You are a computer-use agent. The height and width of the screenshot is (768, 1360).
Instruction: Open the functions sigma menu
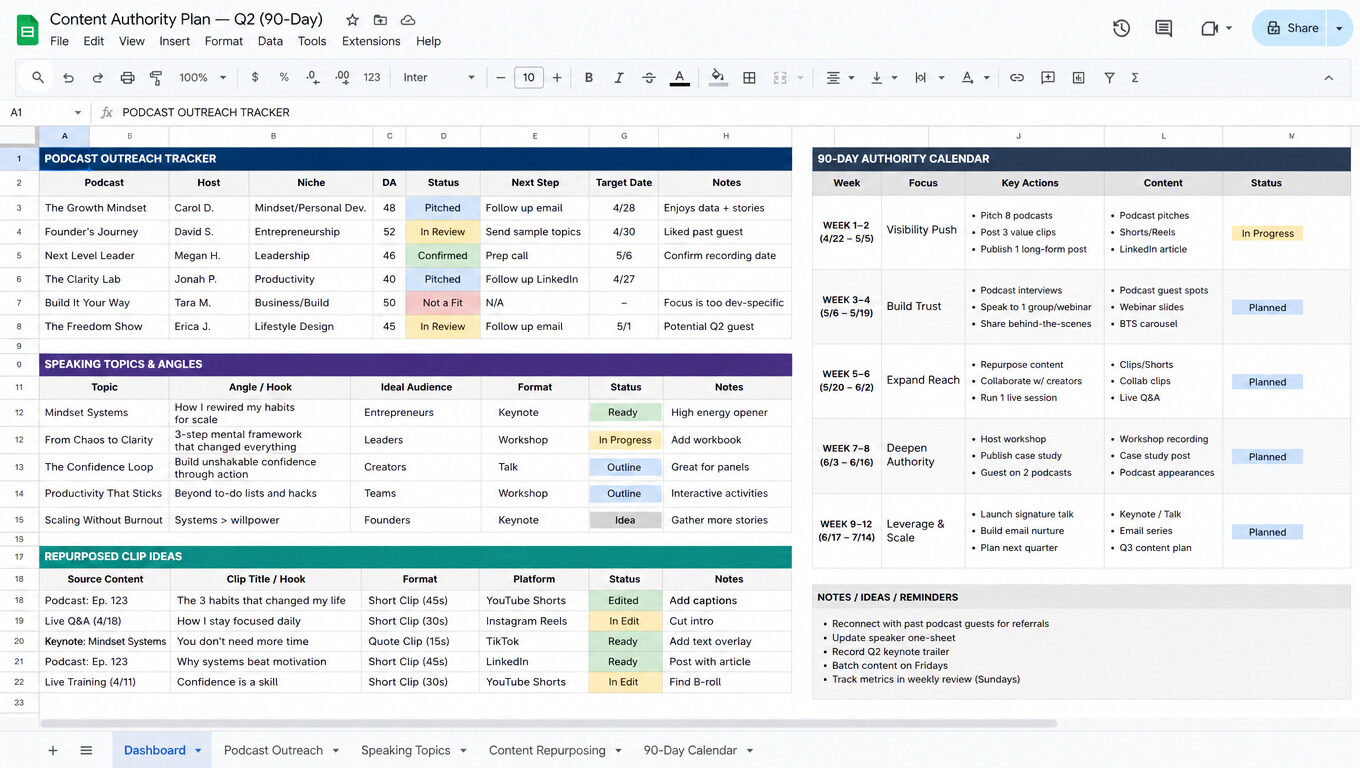click(1135, 77)
